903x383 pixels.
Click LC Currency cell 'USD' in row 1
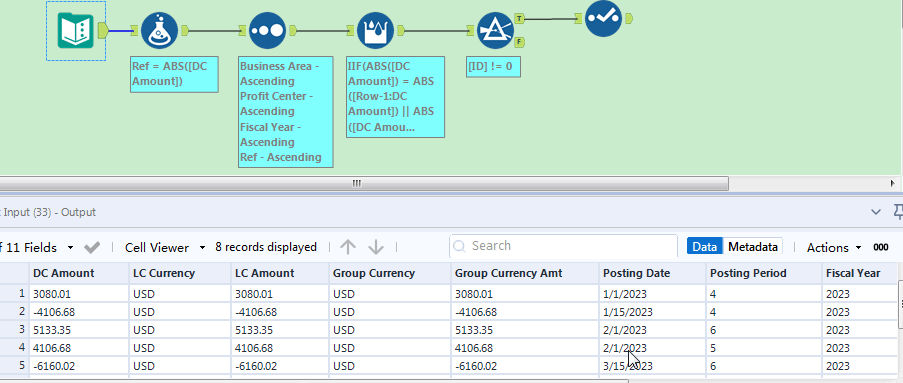point(180,294)
